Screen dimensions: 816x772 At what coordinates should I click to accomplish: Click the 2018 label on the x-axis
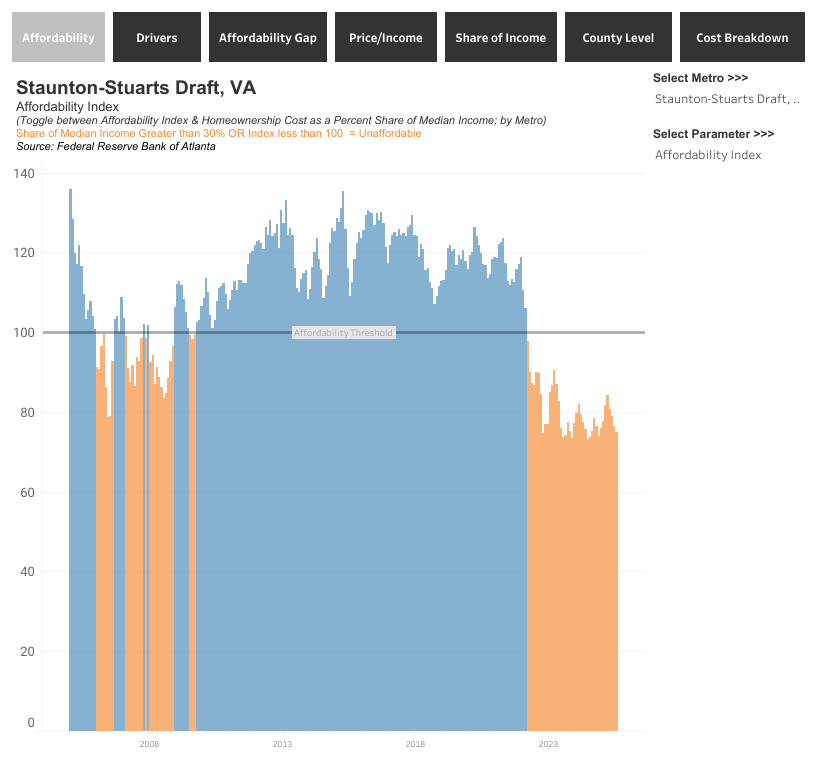coord(415,744)
